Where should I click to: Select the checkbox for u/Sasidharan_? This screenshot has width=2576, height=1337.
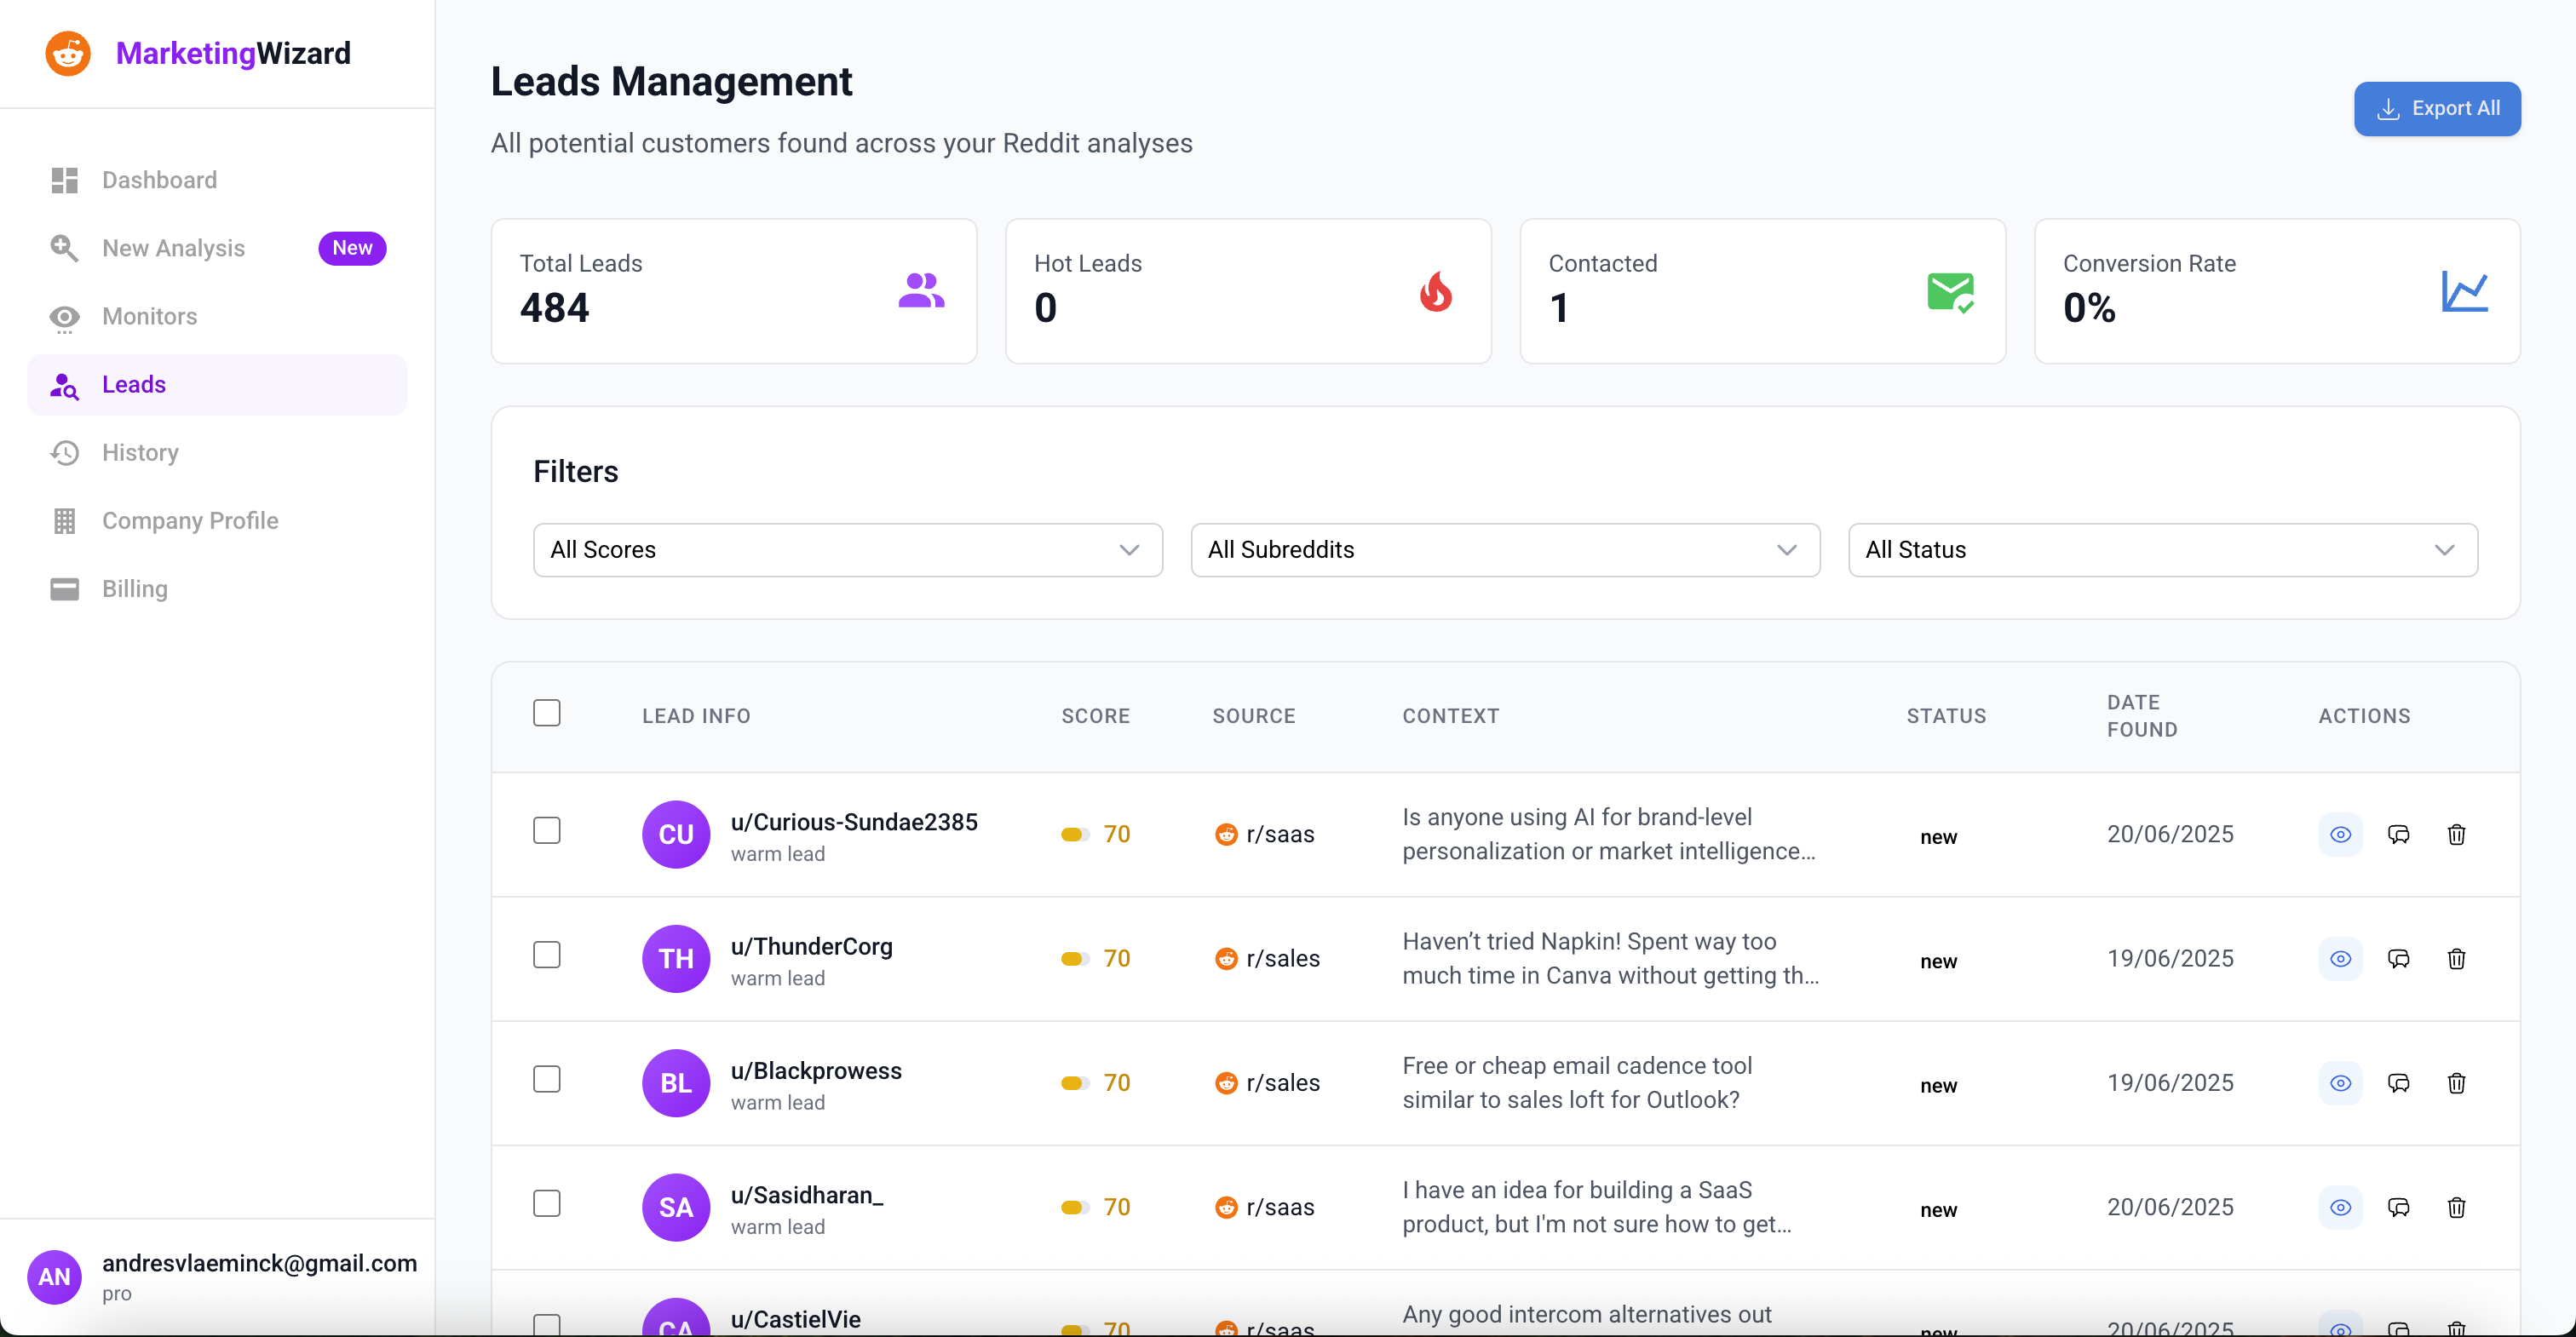[x=547, y=1203]
